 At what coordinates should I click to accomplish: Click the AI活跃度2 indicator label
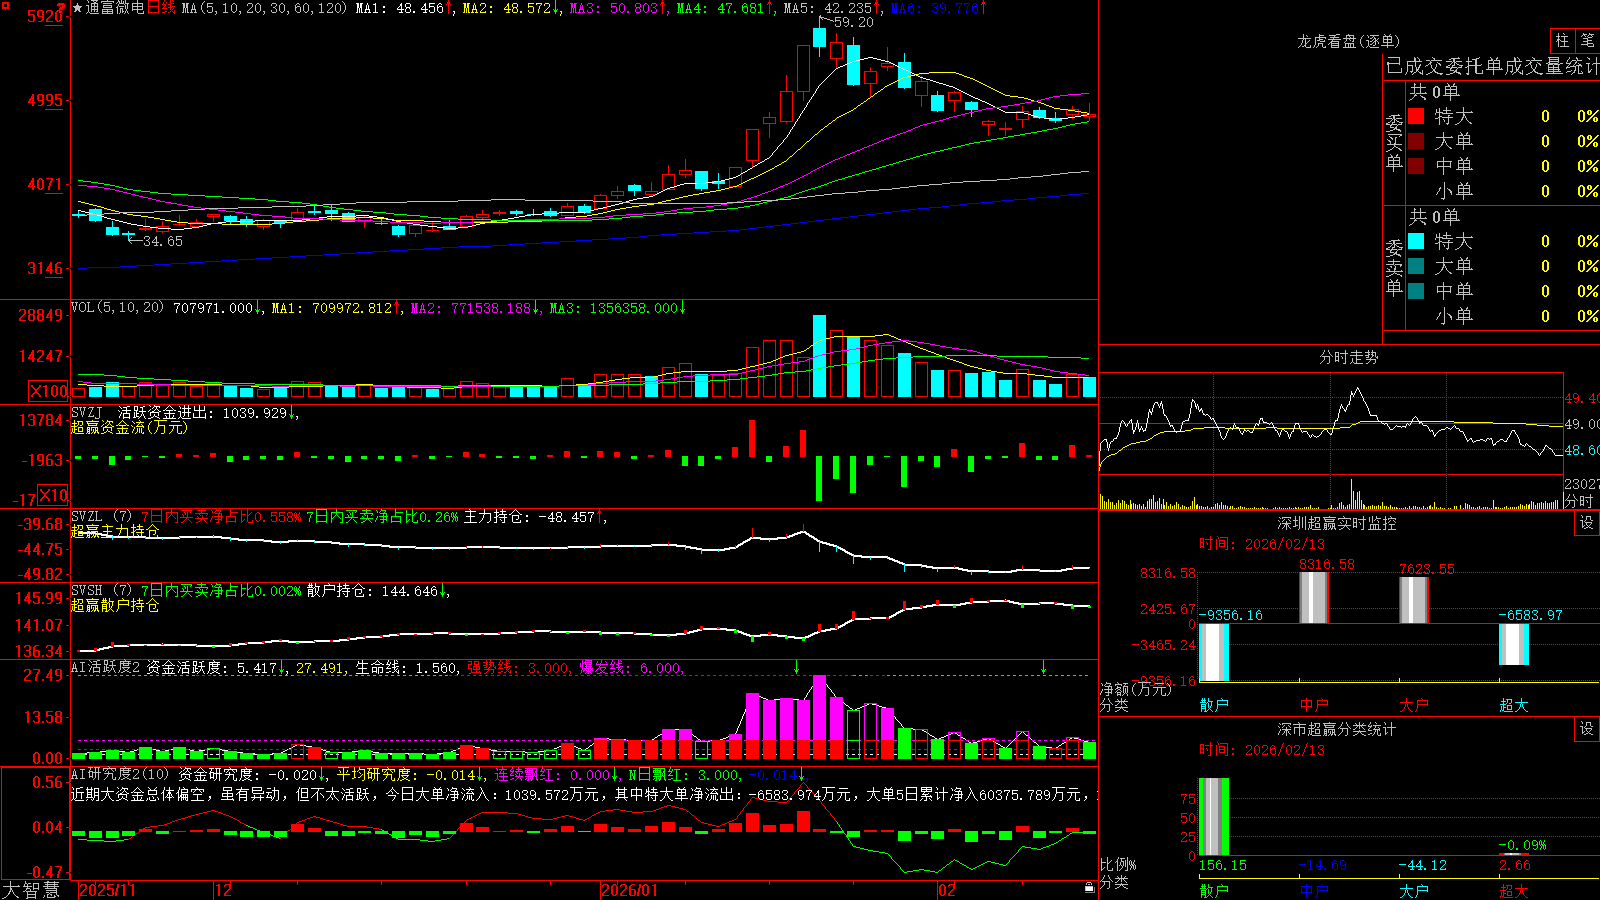point(106,667)
